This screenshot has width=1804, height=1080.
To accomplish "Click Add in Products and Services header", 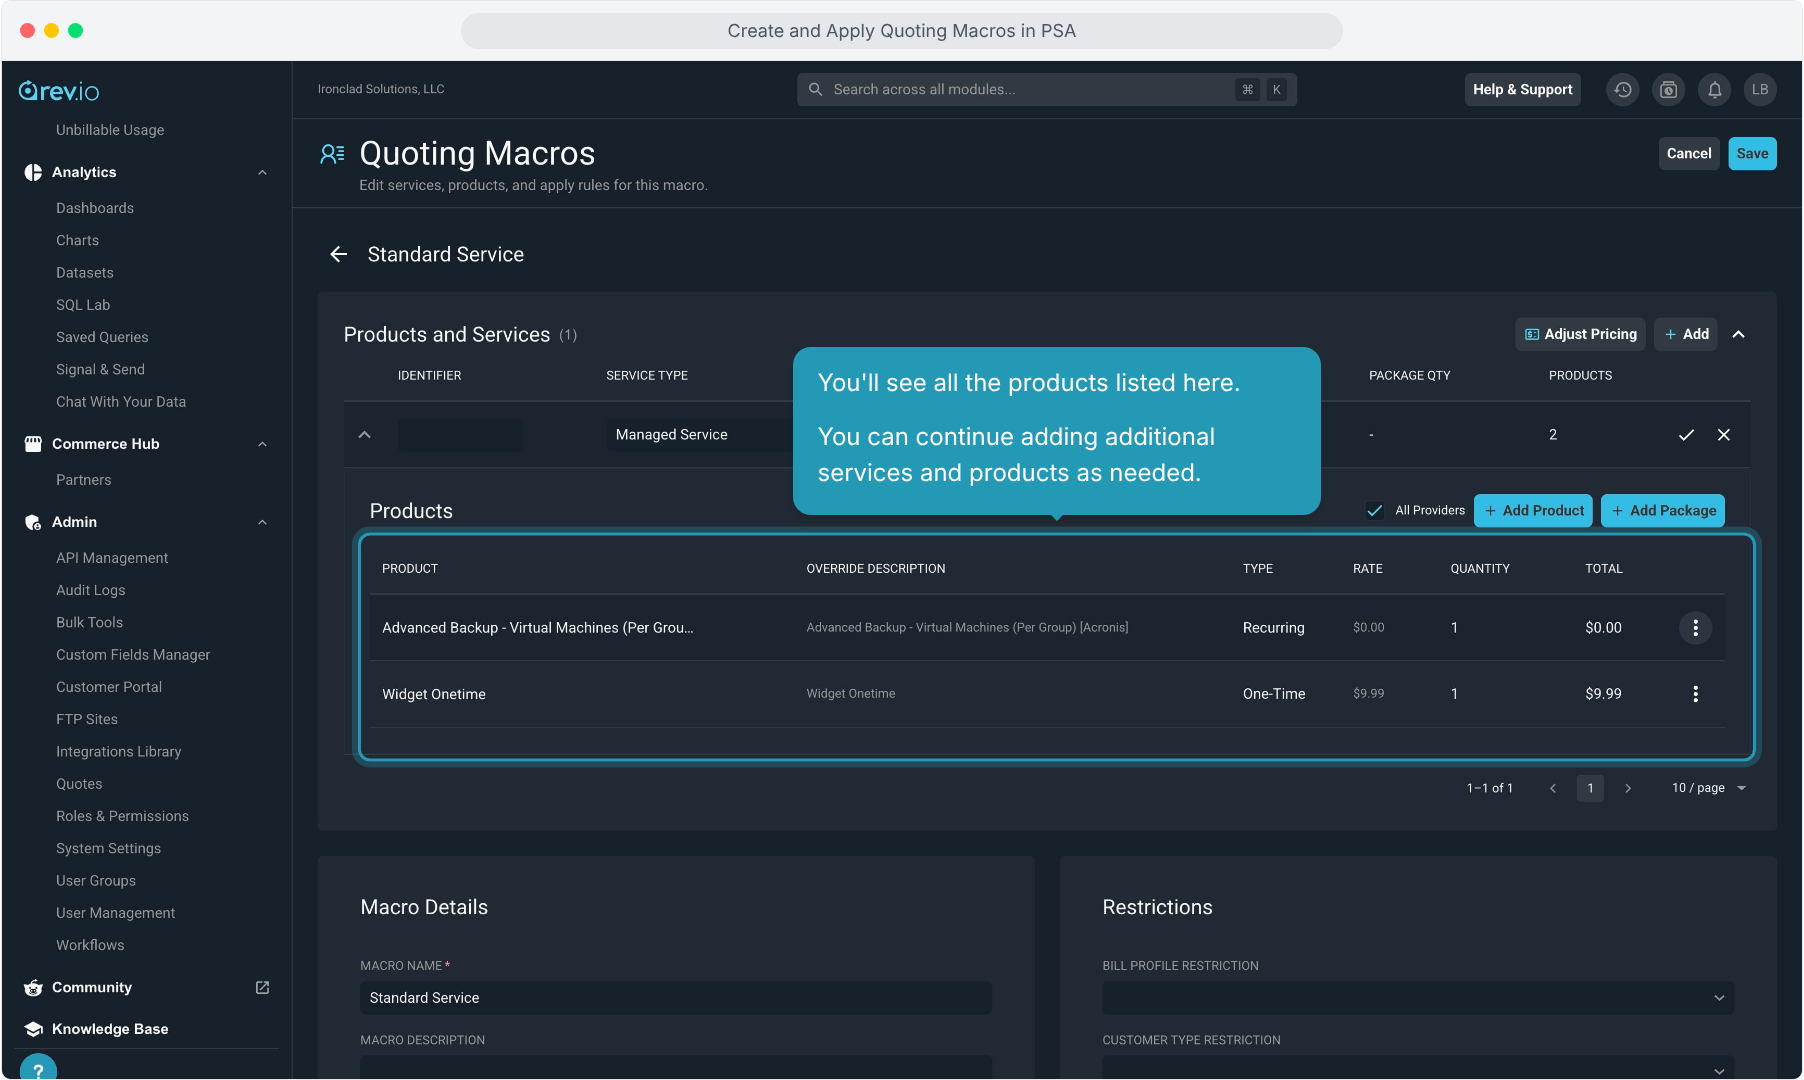I will (1686, 334).
